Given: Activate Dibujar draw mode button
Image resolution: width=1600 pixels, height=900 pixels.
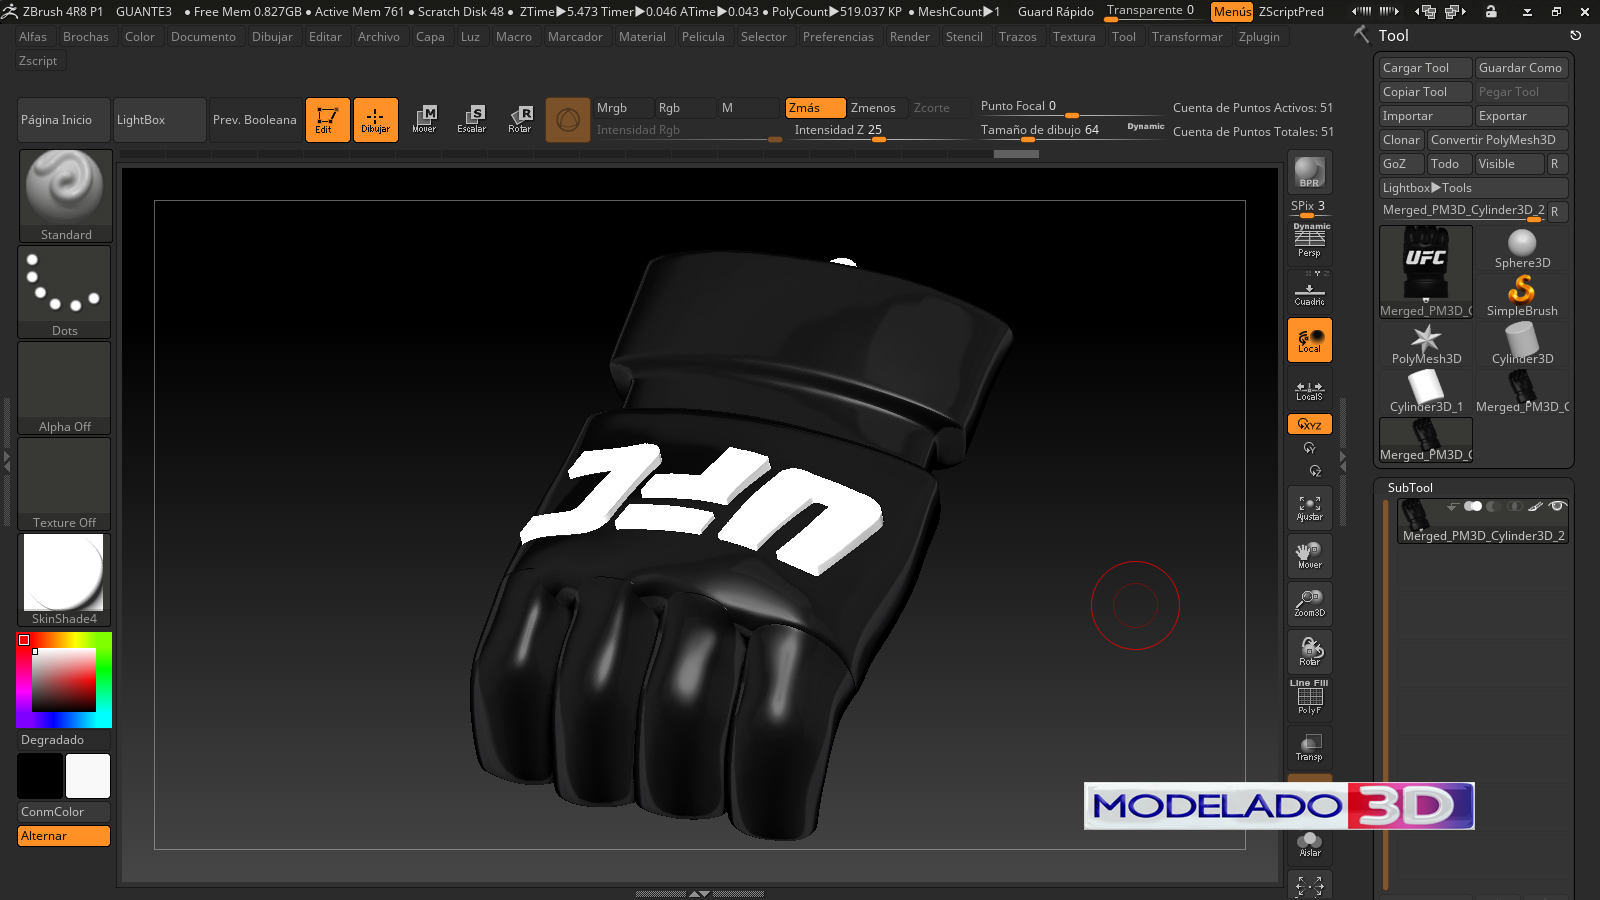Looking at the screenshot, I should point(376,120).
